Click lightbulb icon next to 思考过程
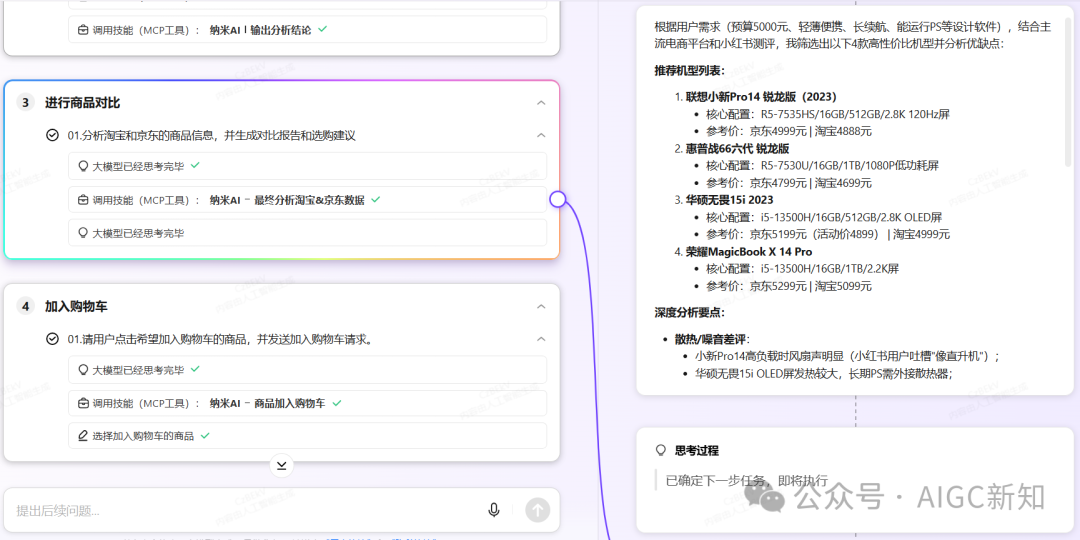The height and width of the screenshot is (540, 1080). (x=661, y=450)
